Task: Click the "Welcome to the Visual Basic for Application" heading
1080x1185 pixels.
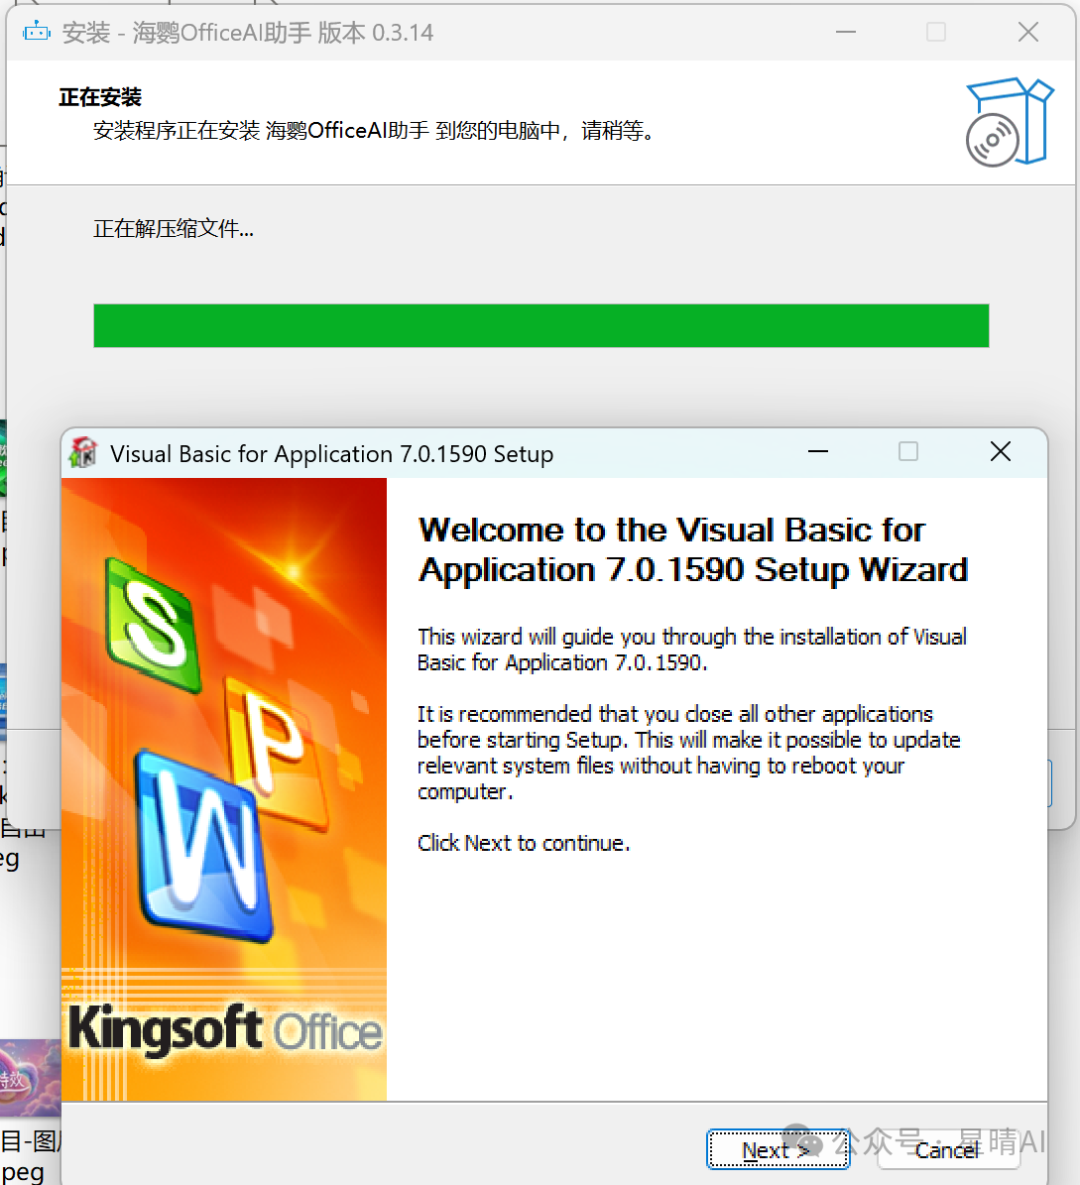Action: [693, 549]
